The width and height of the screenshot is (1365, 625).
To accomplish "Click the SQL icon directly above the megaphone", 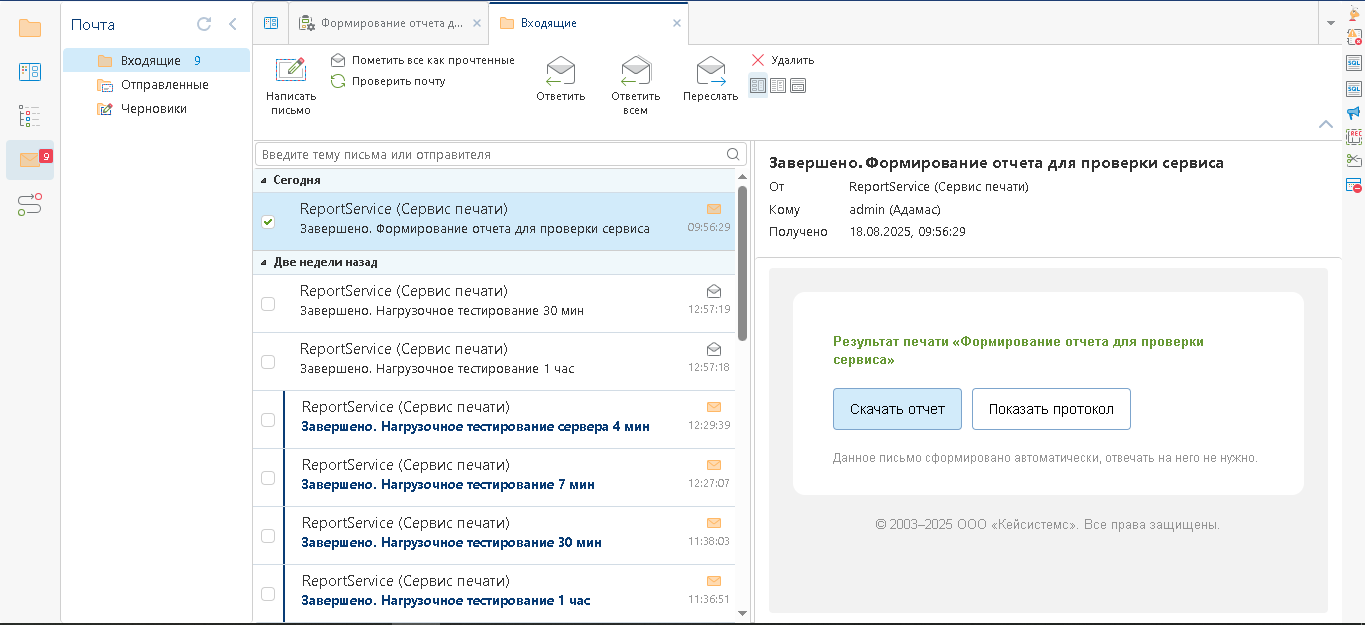I will (x=1354, y=88).
